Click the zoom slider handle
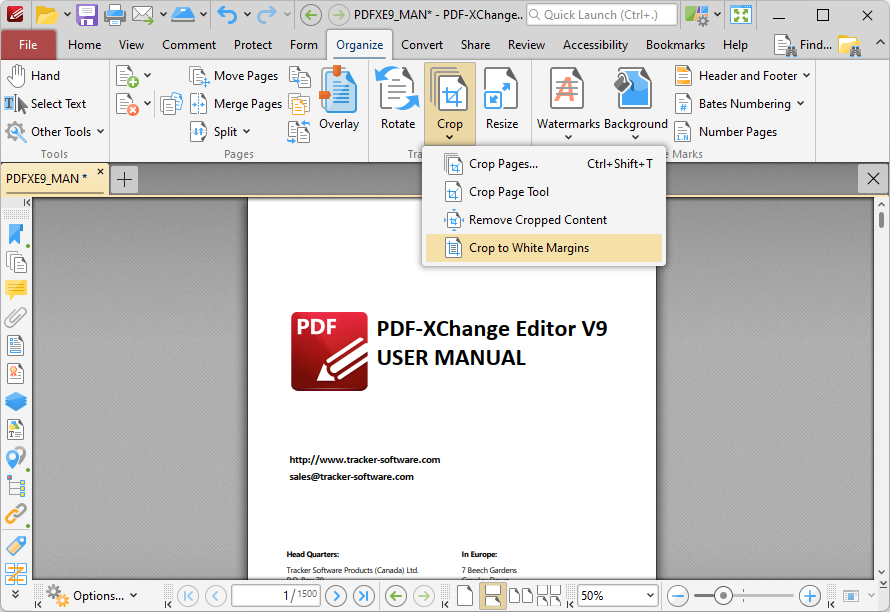This screenshot has height=612, width=890. pos(723,596)
